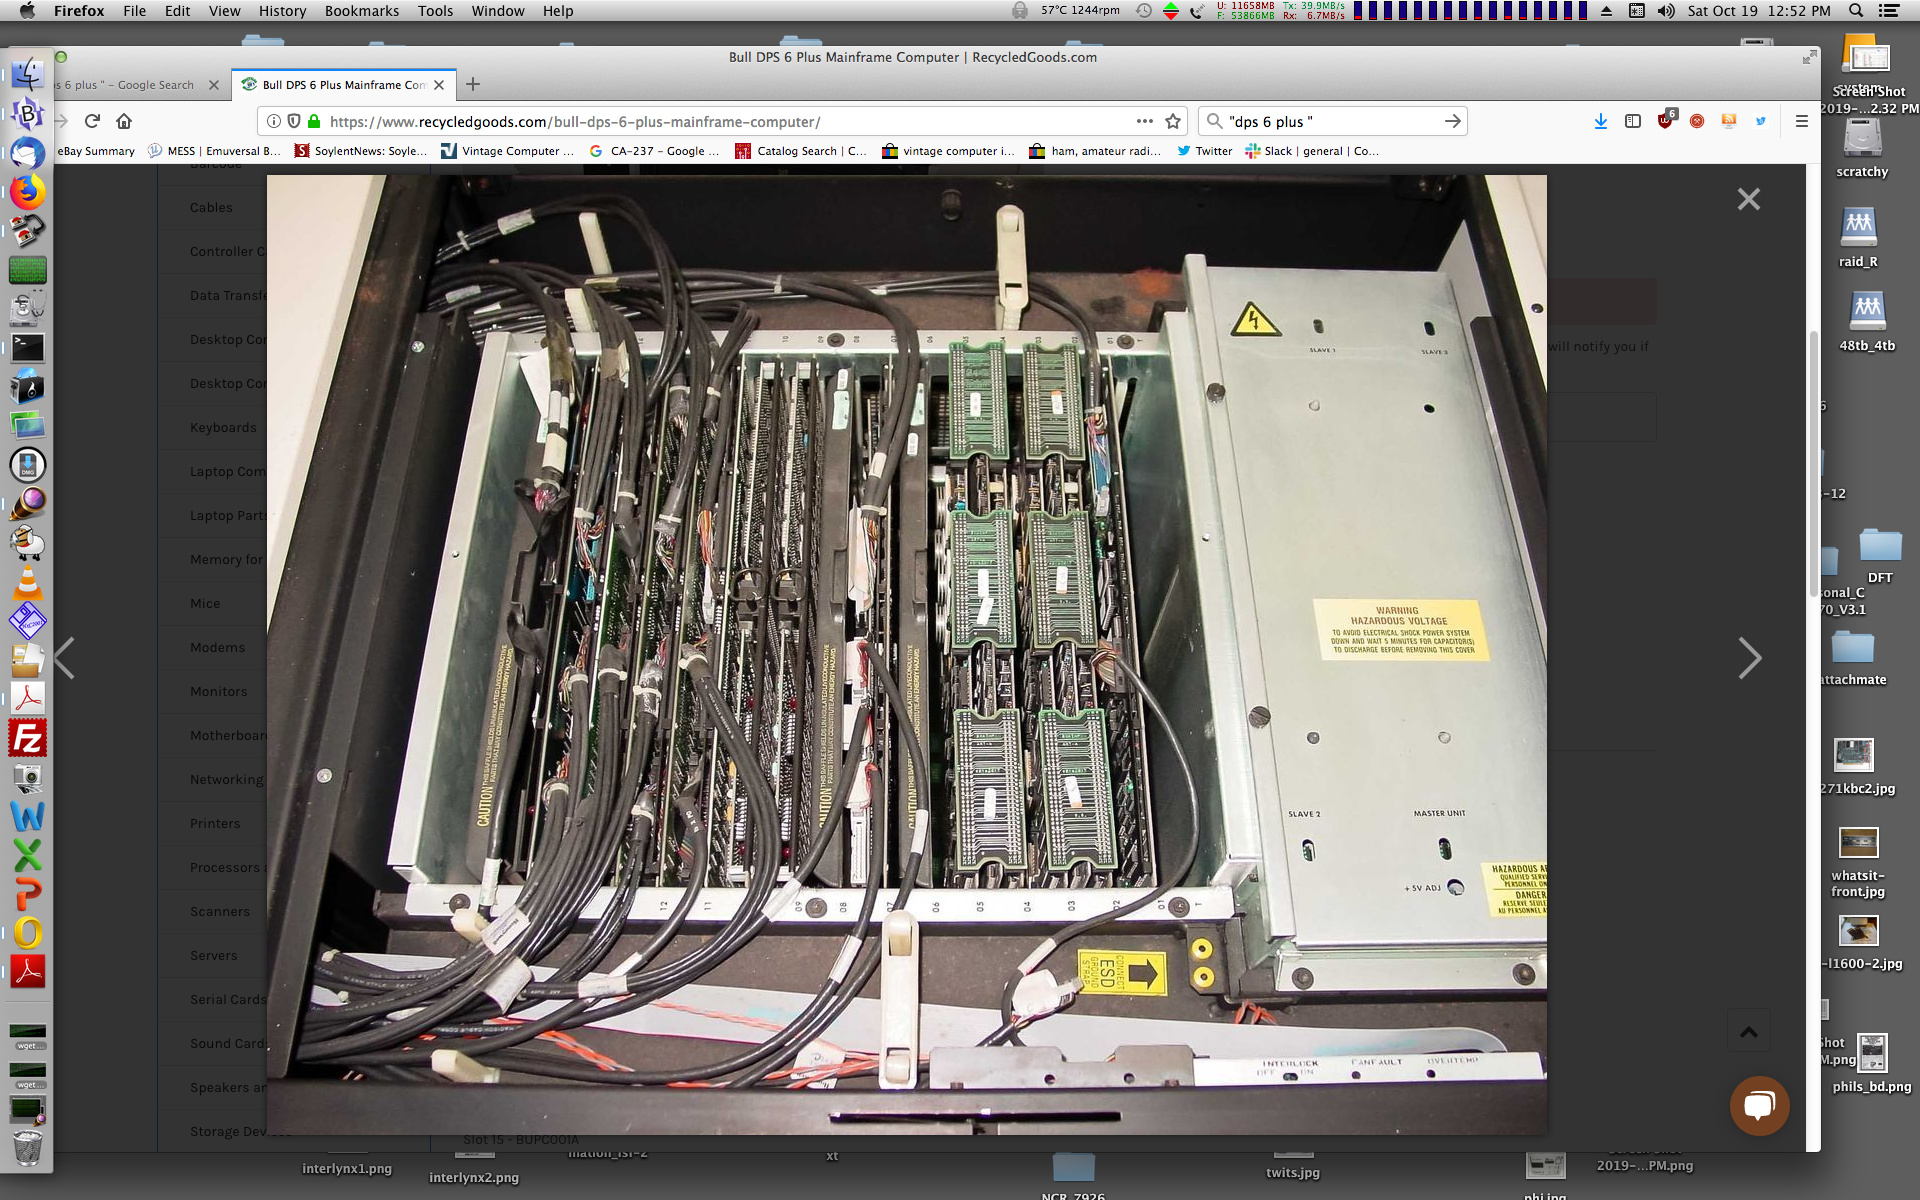Click scroll-to-top chevron button
This screenshot has height=1200, width=1920.
(x=1748, y=1032)
